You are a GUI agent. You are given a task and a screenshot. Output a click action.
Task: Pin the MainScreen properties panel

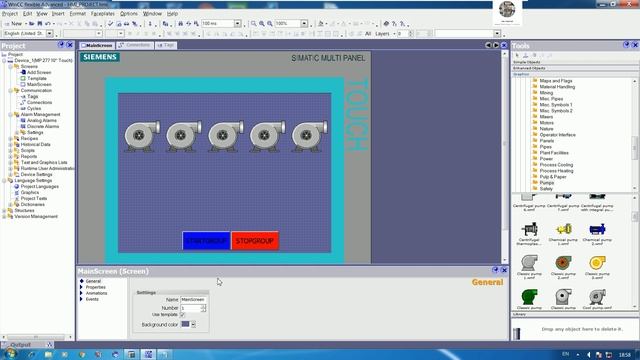click(x=496, y=270)
